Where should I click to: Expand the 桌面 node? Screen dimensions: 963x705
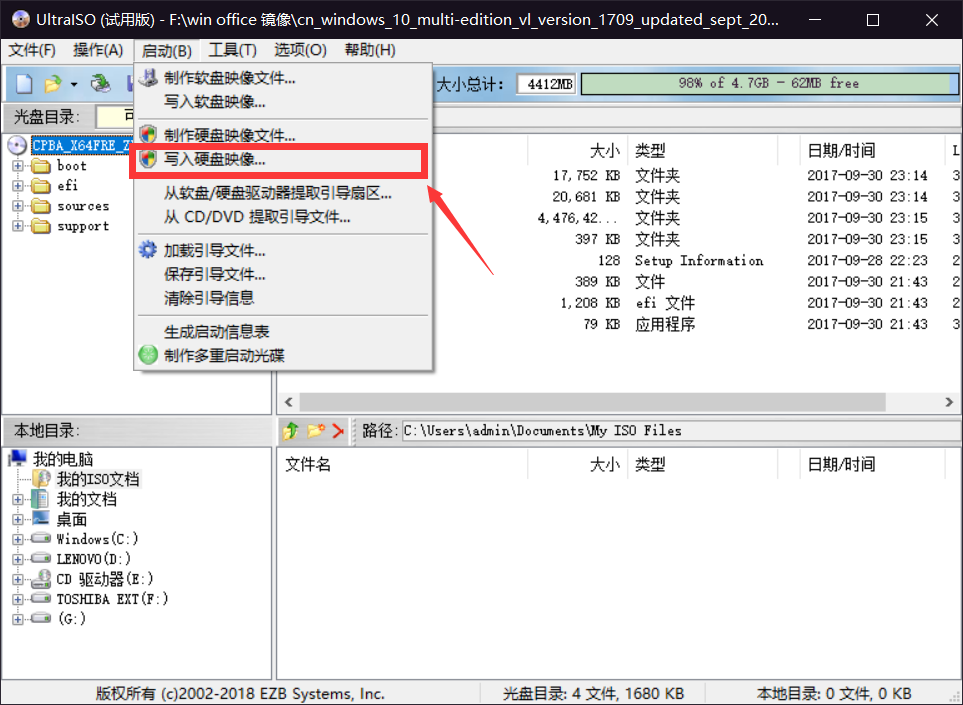18,520
